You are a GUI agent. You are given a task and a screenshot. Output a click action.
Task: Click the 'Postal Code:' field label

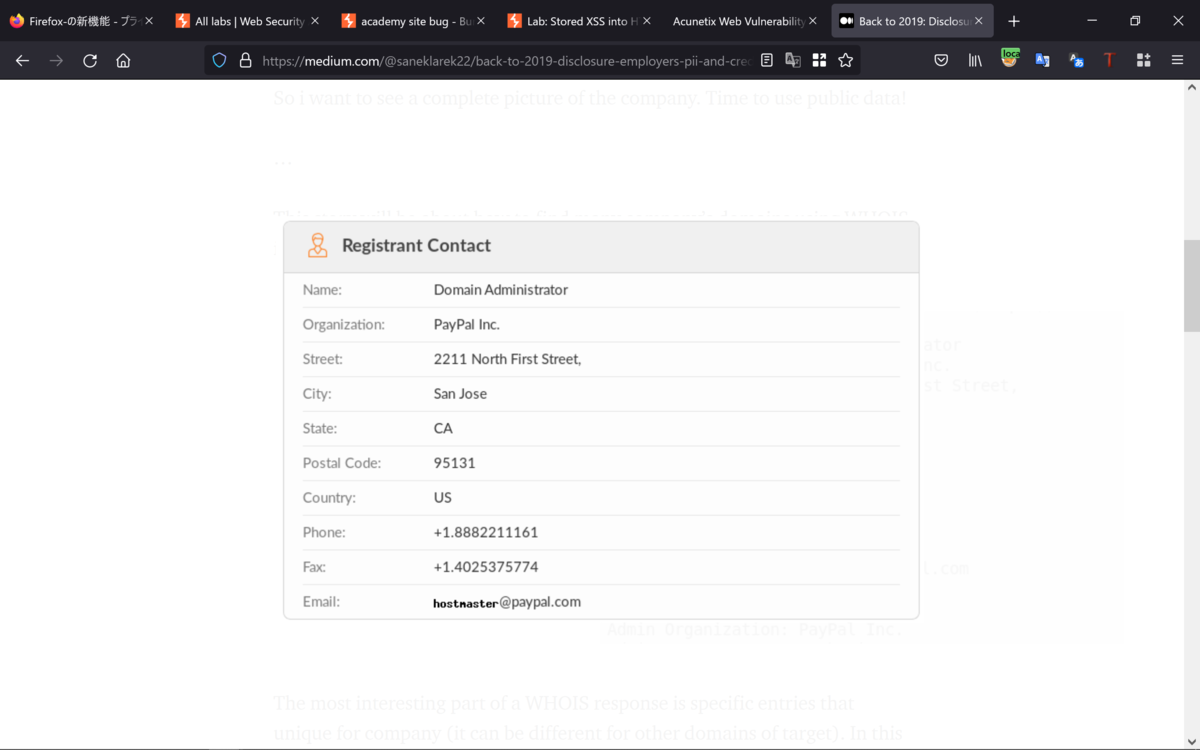pyautogui.click(x=342, y=463)
